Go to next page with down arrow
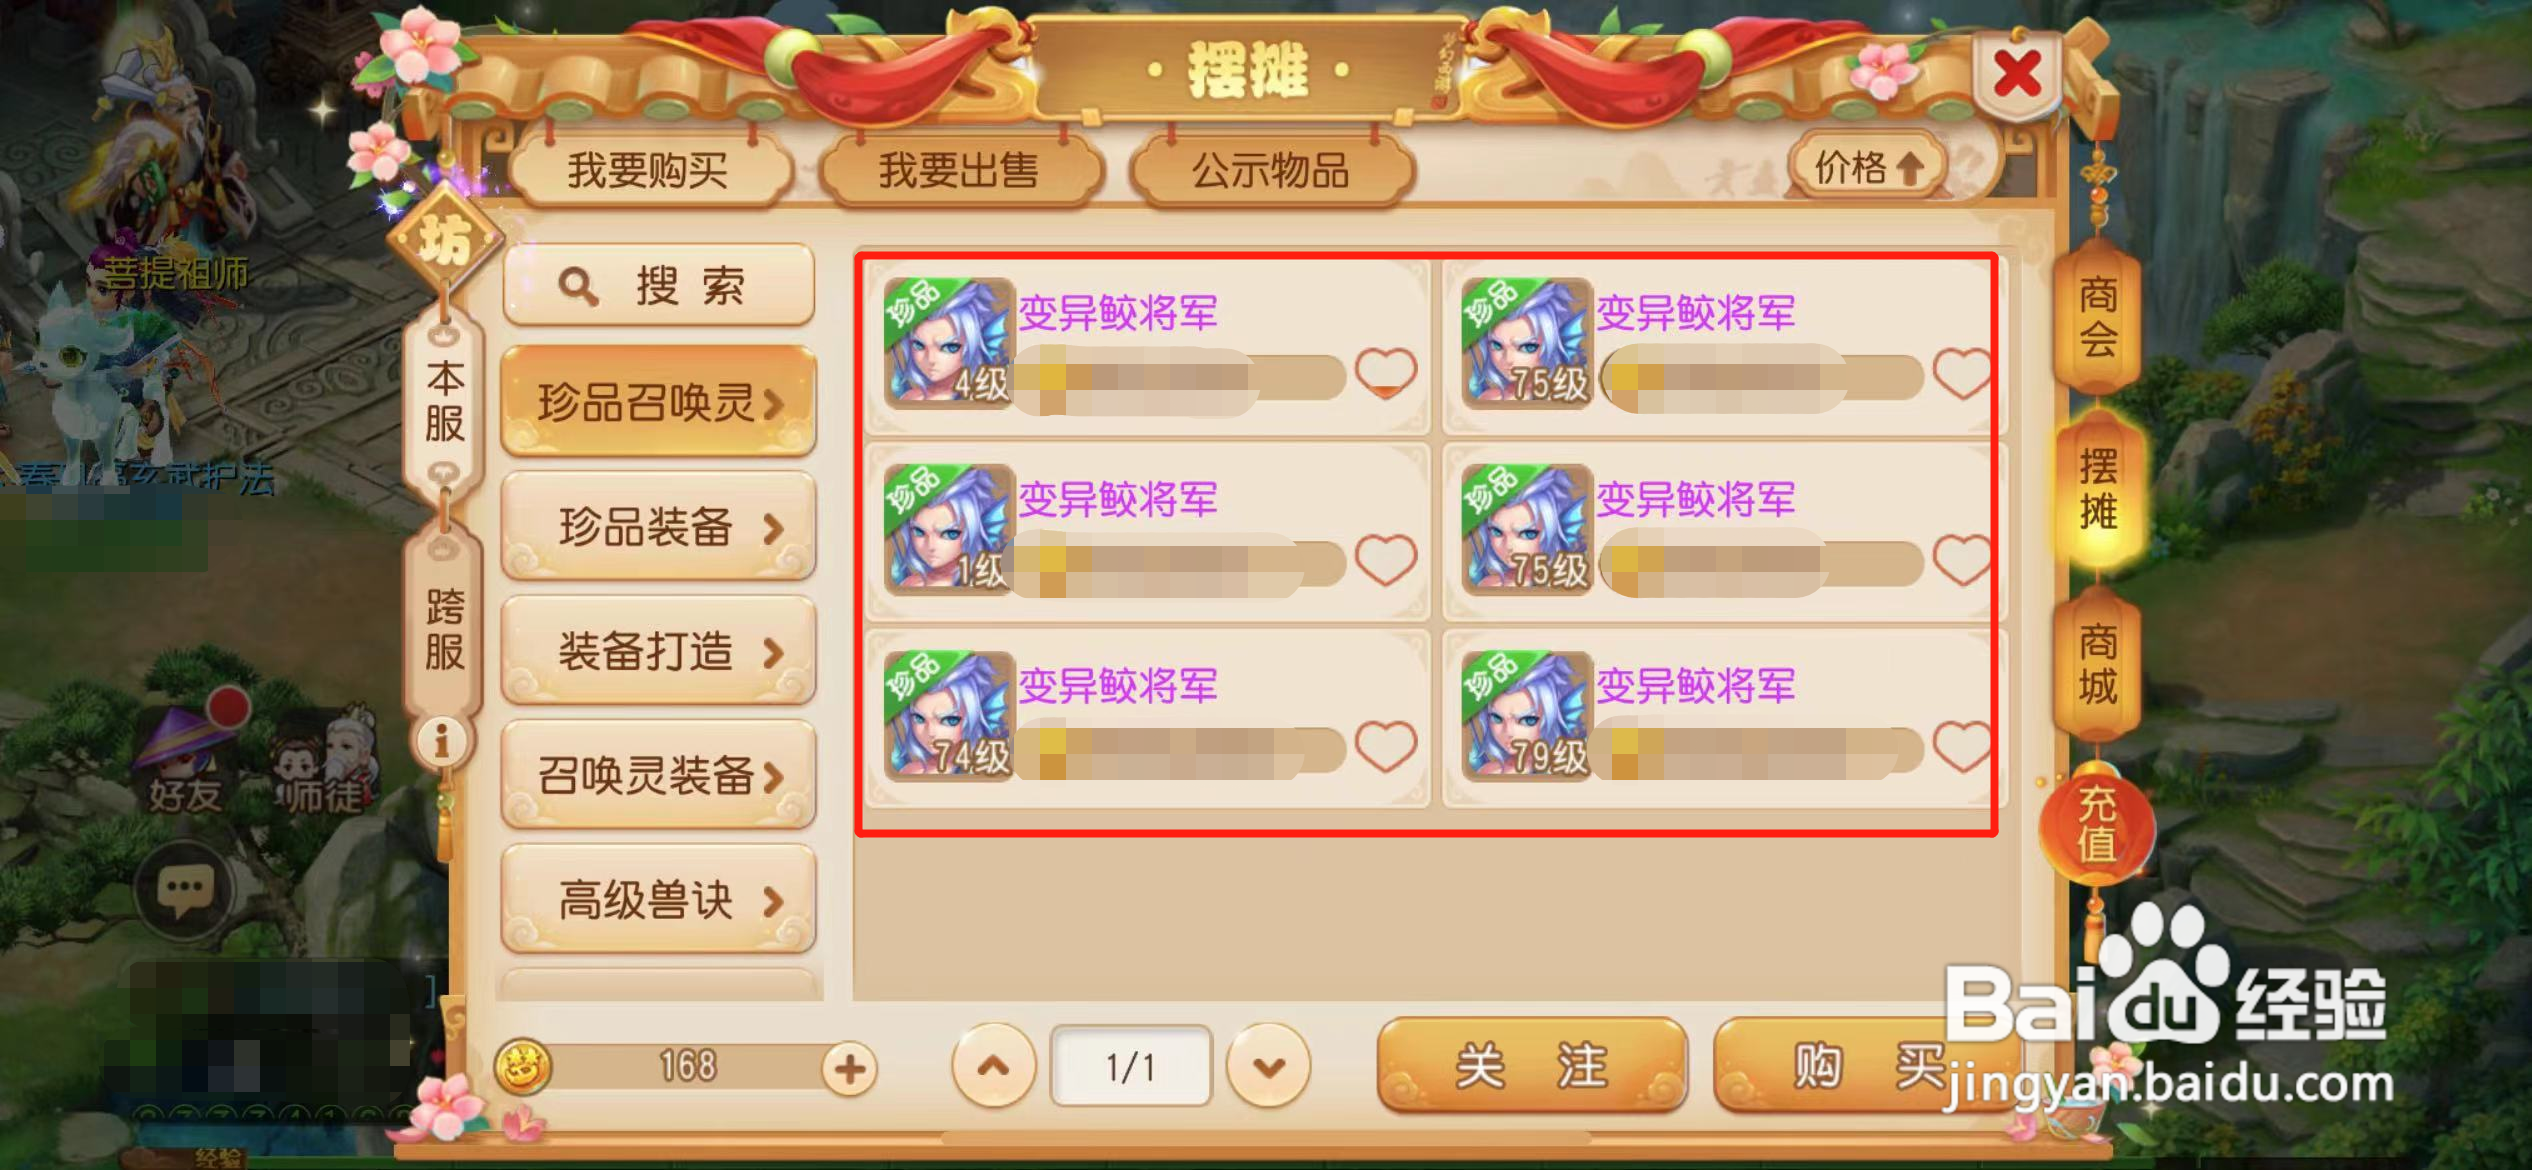Image resolution: width=2532 pixels, height=1170 pixels. pyautogui.click(x=1268, y=1067)
